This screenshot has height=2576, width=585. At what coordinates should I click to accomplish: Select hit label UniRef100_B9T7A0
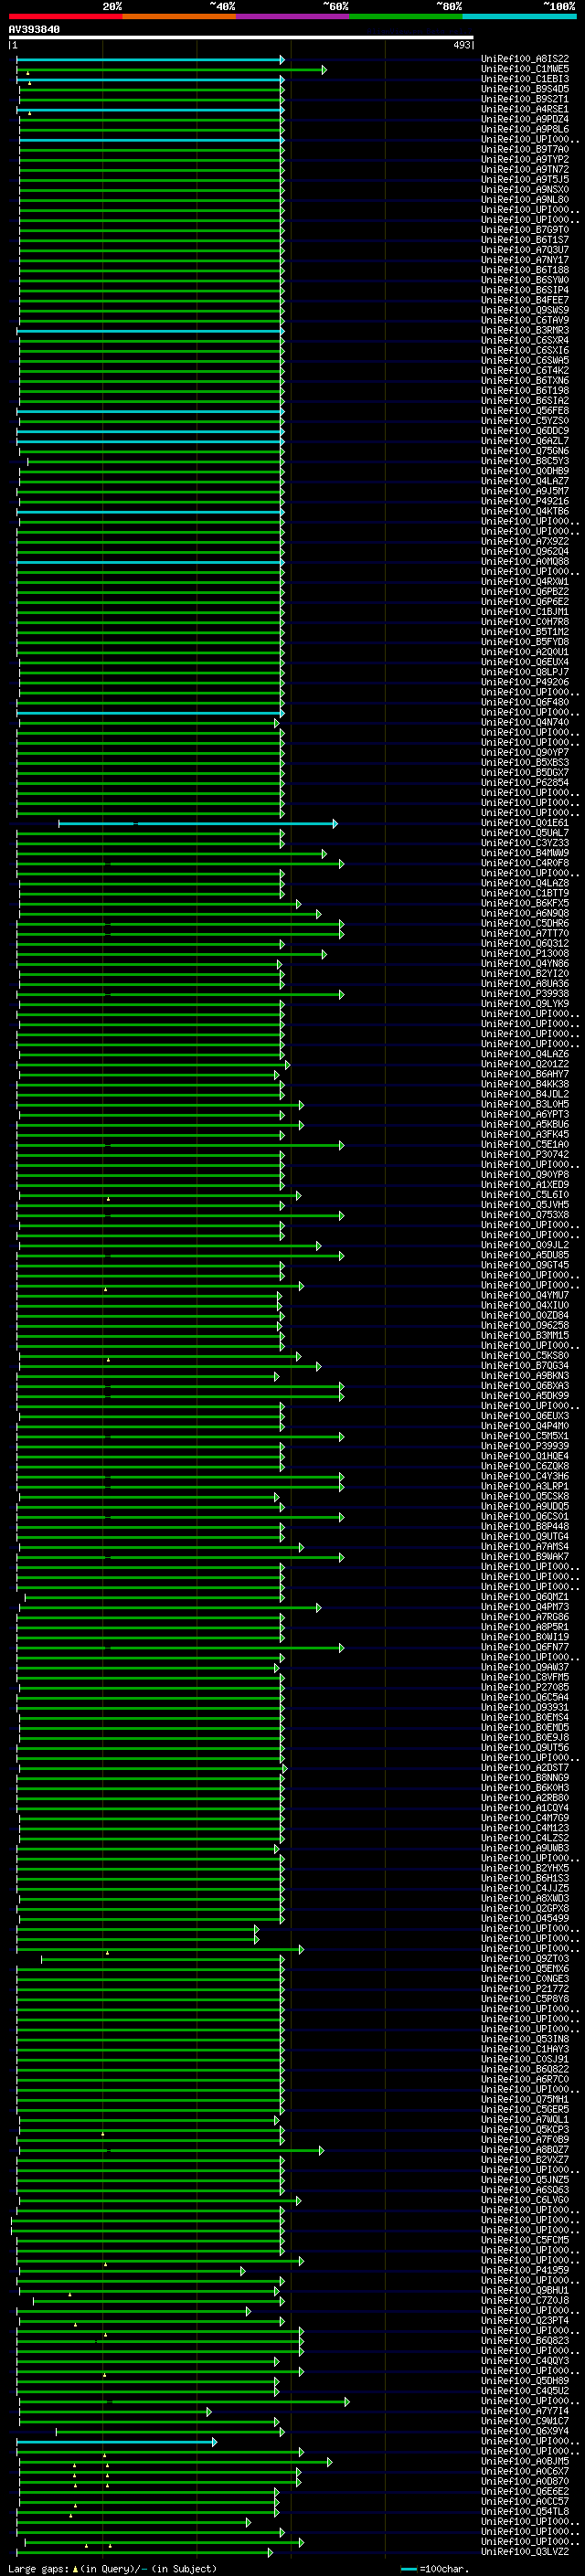coord(525,149)
